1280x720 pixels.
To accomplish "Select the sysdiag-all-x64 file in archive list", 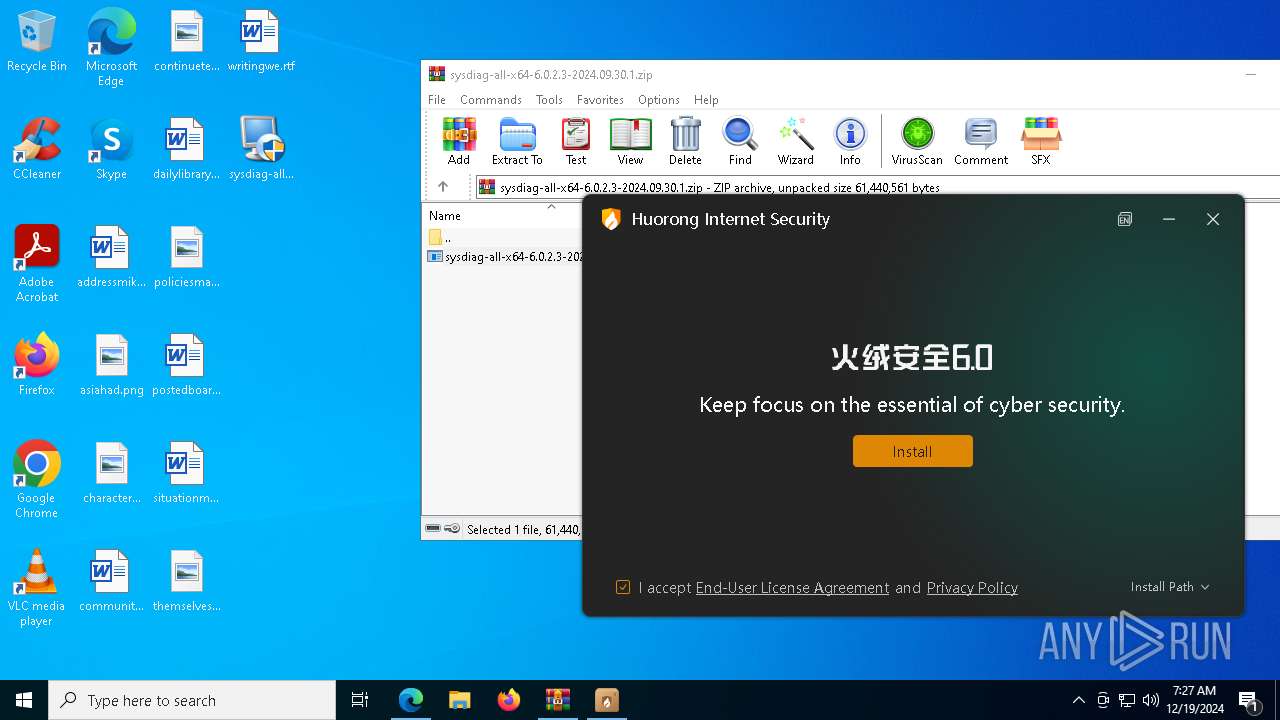I will (504, 257).
